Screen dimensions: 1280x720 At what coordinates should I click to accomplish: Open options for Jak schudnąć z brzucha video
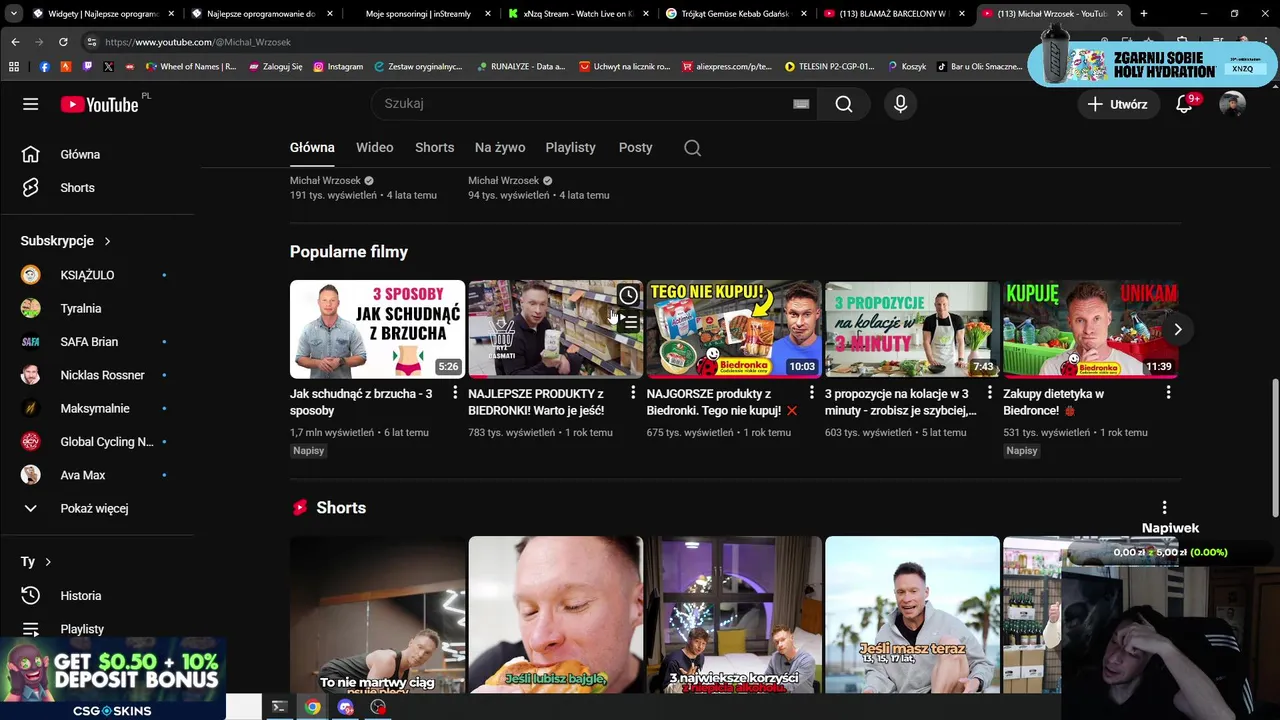455,393
